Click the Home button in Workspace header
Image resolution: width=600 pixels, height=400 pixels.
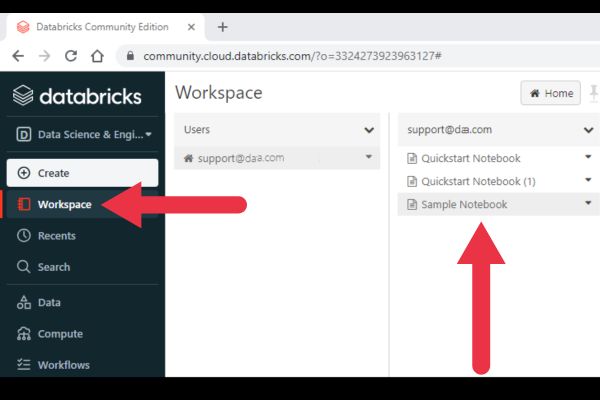click(550, 93)
